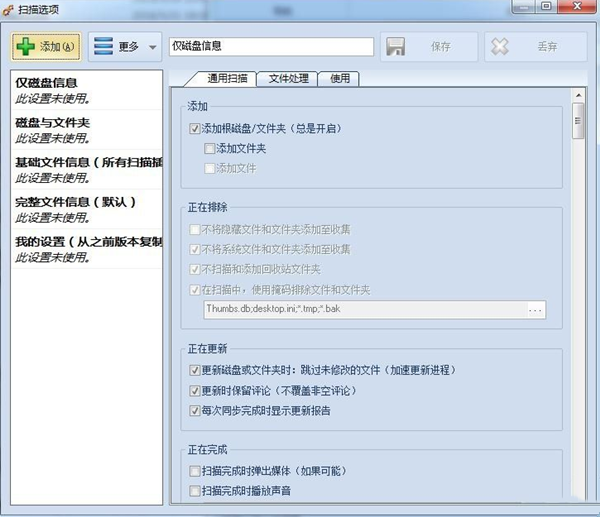Switch to the 文件处理 tab
600x517 pixels.
tap(289, 79)
